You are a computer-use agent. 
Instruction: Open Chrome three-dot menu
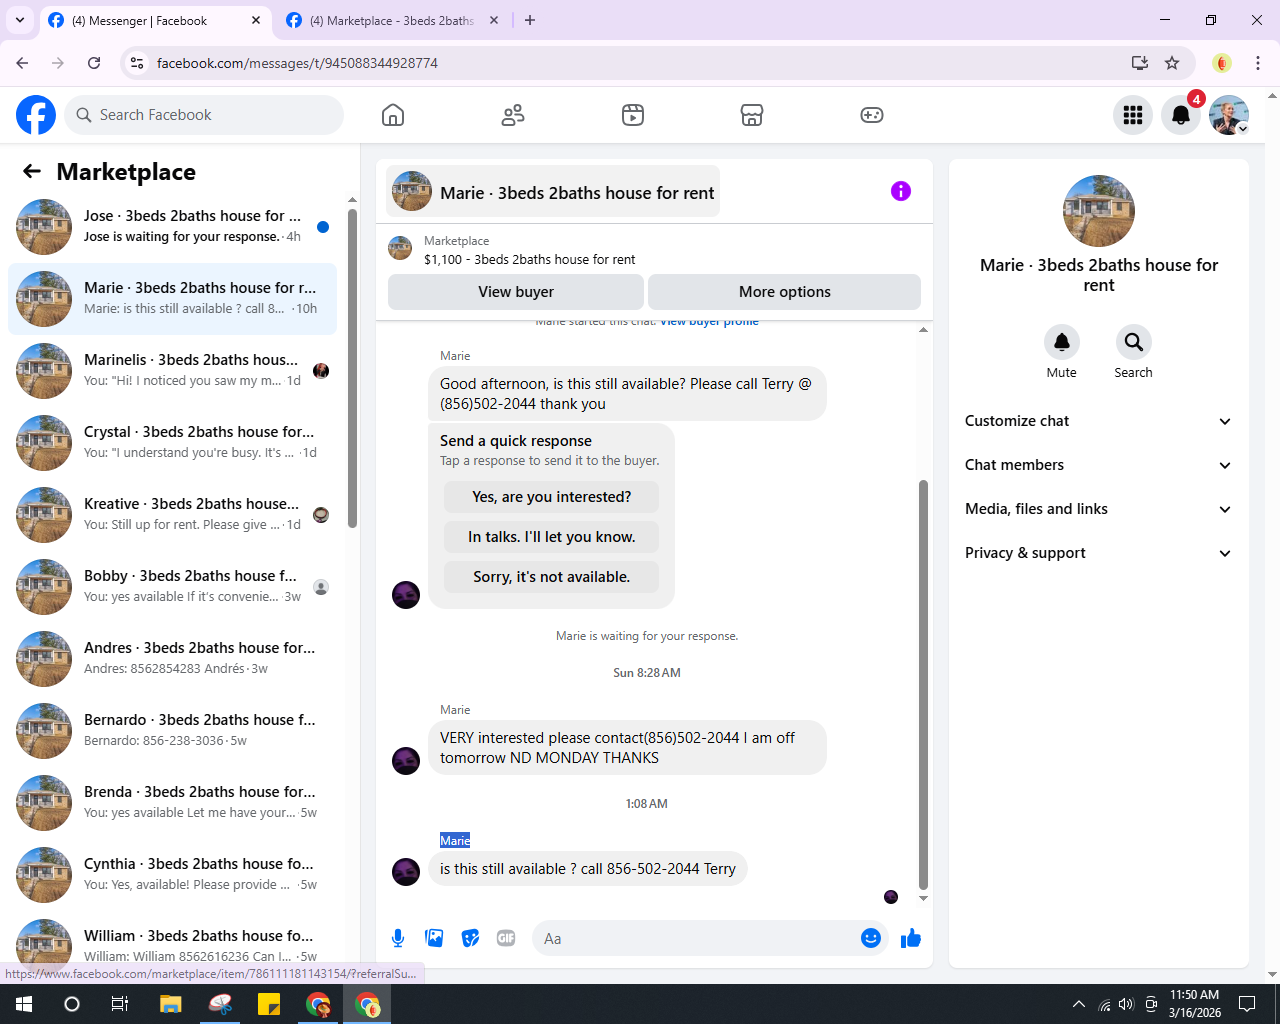click(1258, 63)
